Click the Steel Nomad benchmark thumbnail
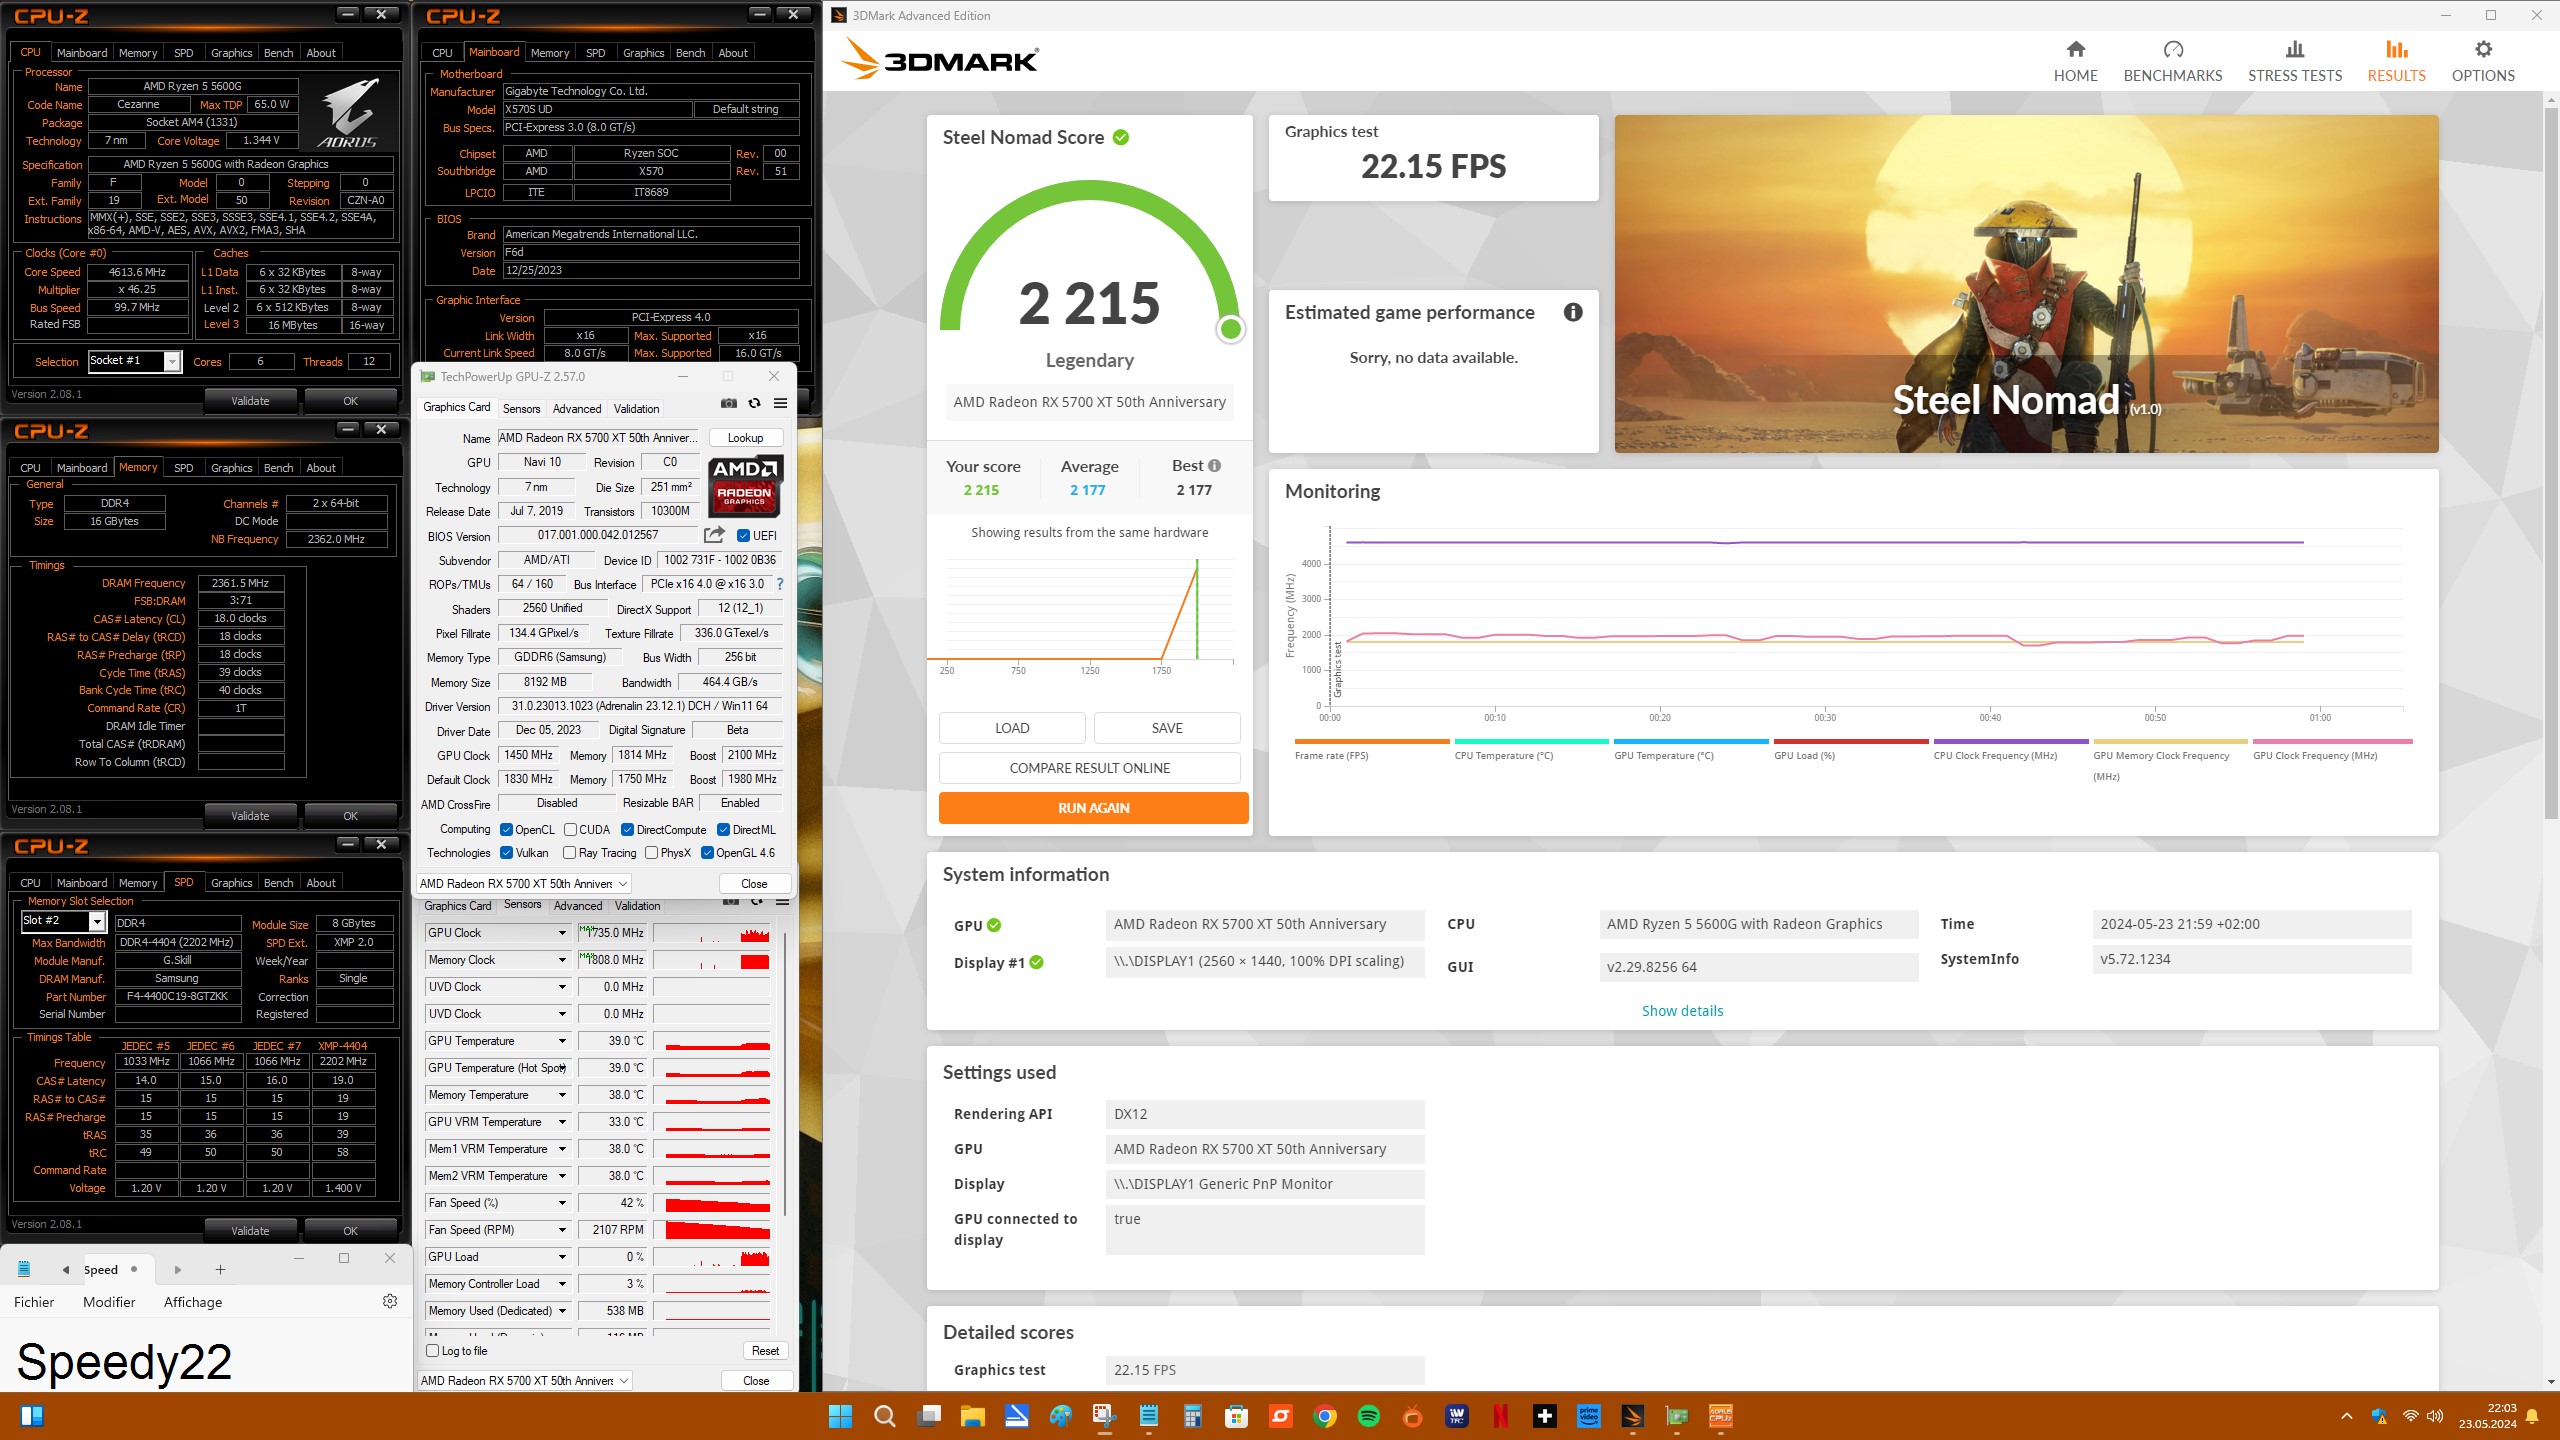This screenshot has width=2560, height=1440. click(x=2026, y=284)
